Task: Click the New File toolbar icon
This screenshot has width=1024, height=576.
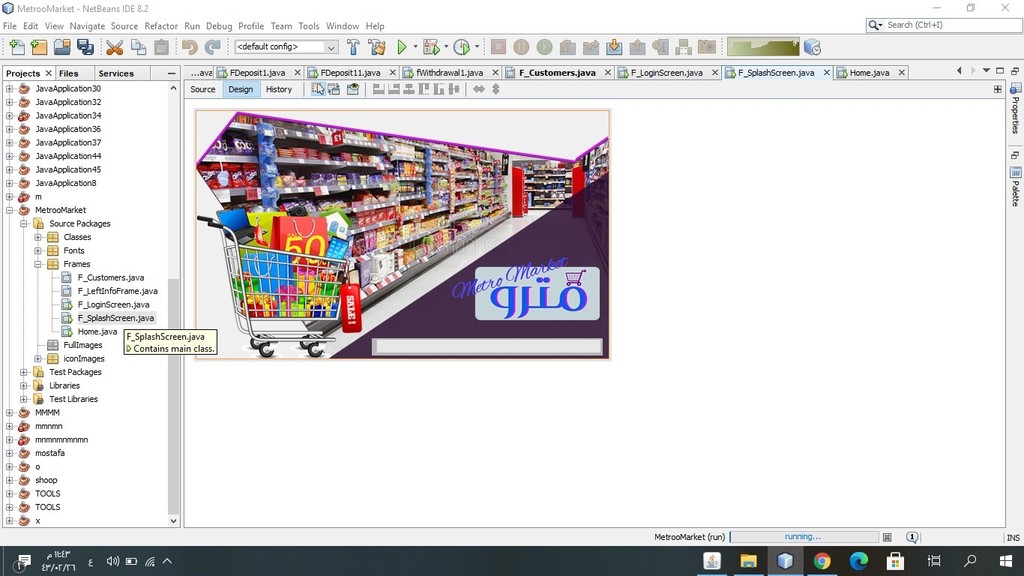Action: point(16,47)
